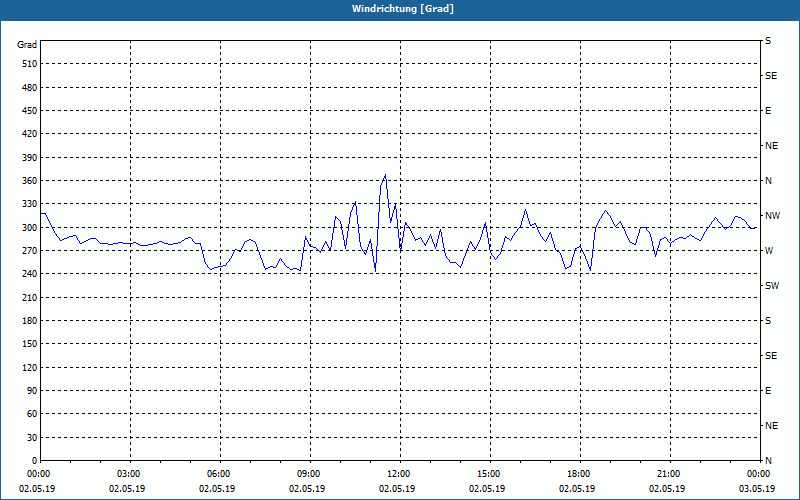This screenshot has width=800, height=500.
Task: Click the "06:00" time label
Action: (x=218, y=474)
